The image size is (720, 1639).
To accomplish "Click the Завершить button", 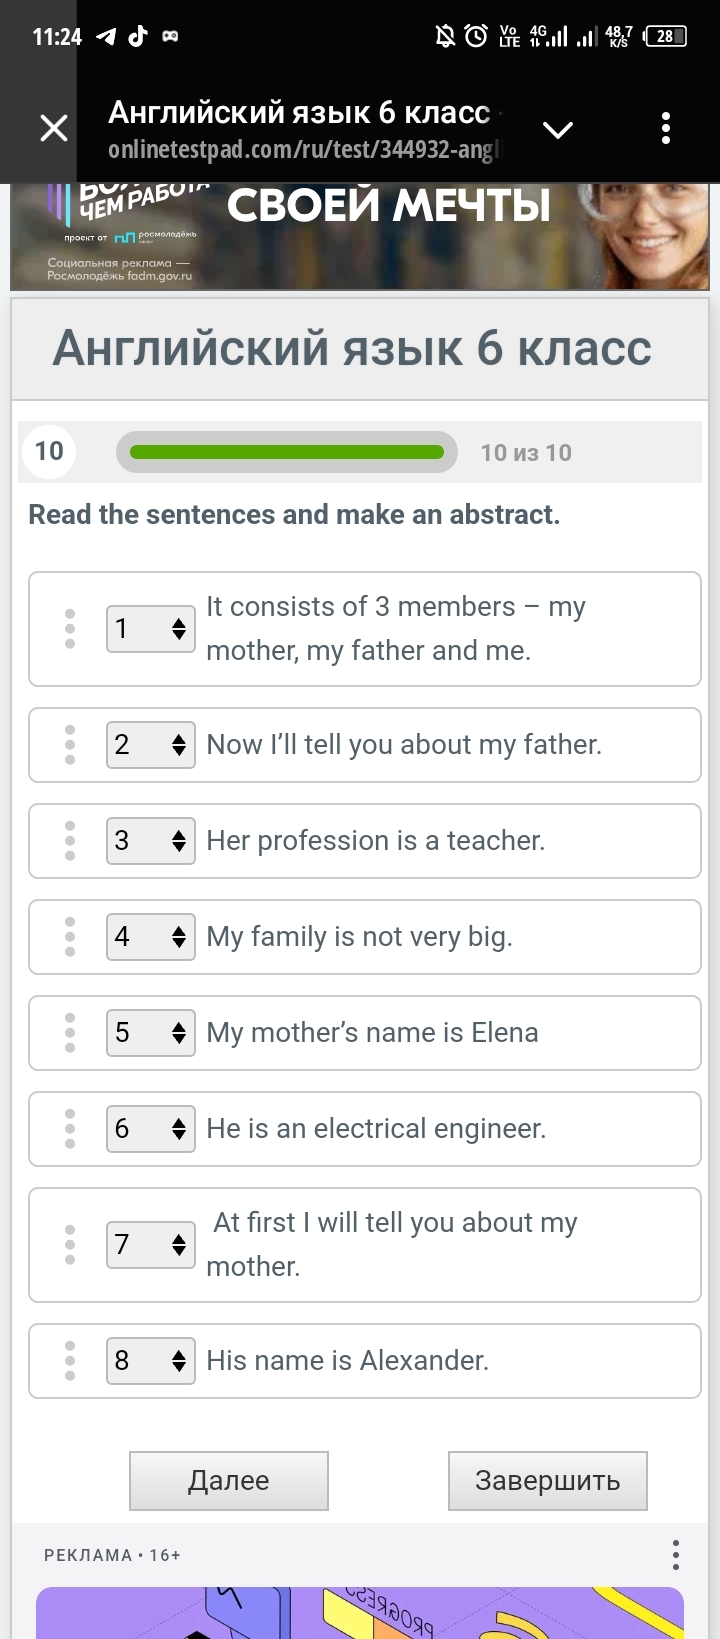I will click(548, 1481).
